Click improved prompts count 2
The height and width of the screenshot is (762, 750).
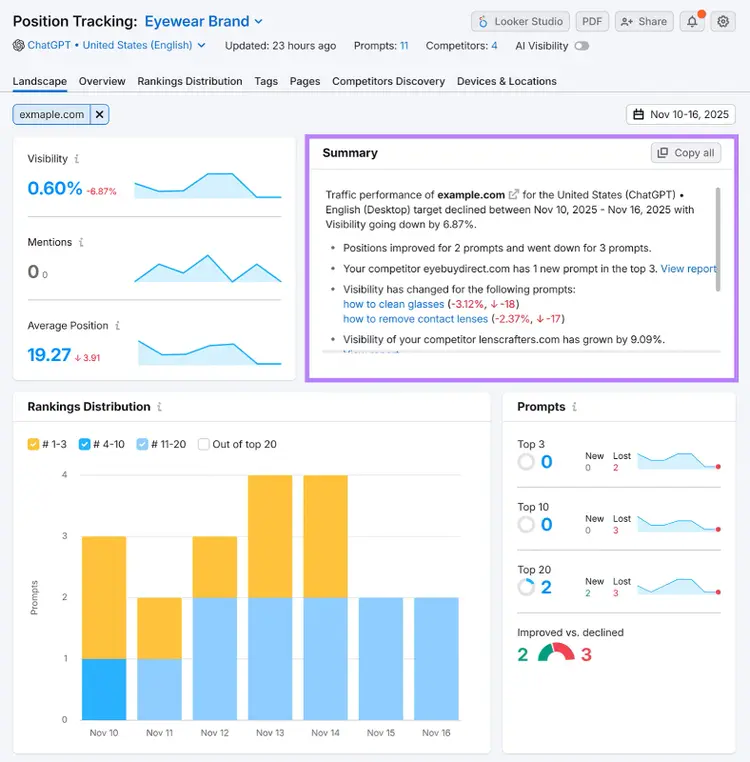coord(523,655)
